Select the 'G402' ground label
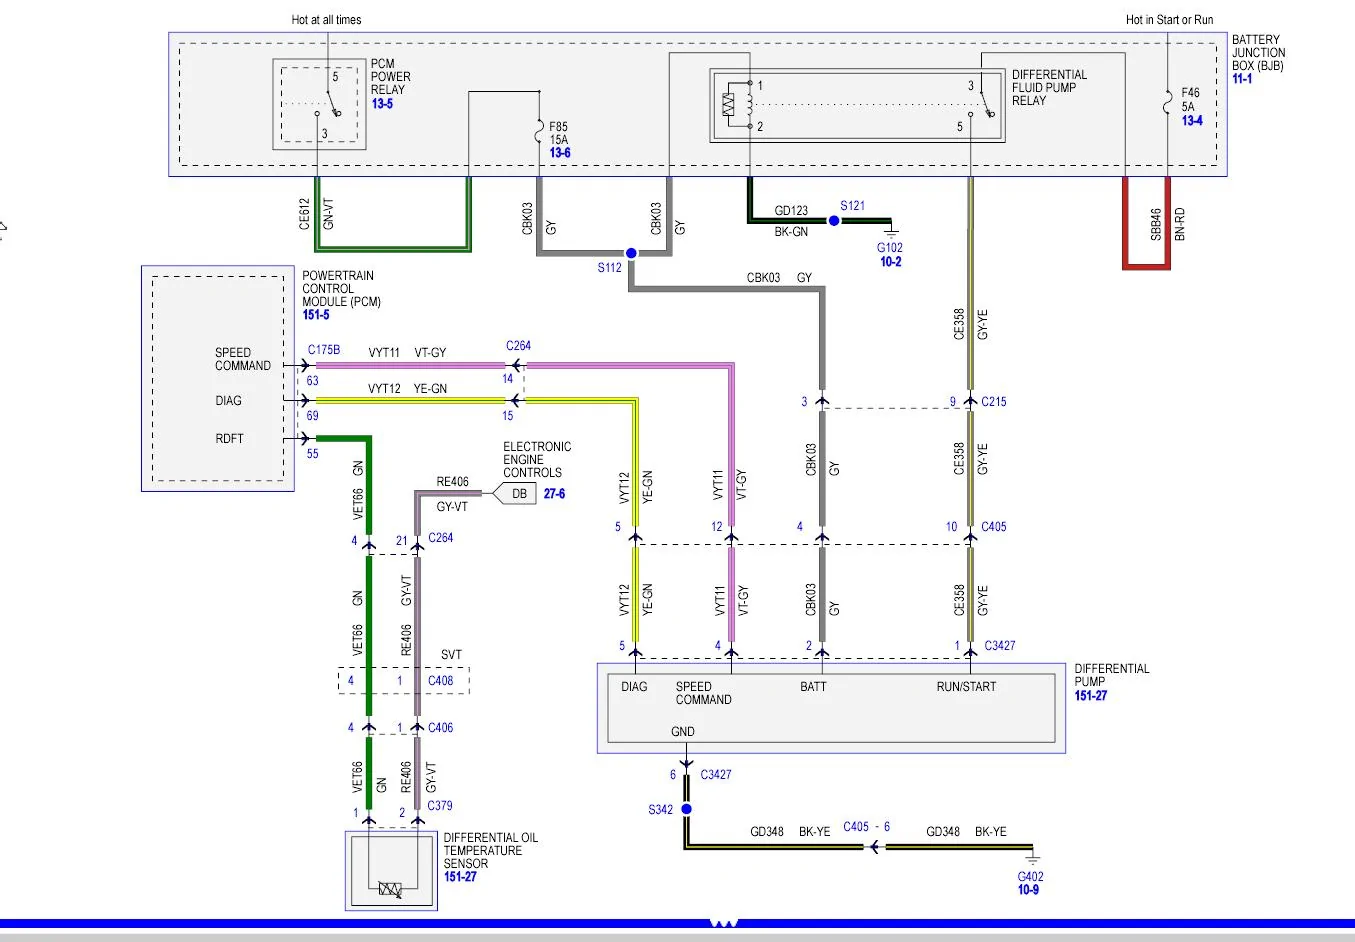Screen dimensions: 1355x942 point(1031,877)
